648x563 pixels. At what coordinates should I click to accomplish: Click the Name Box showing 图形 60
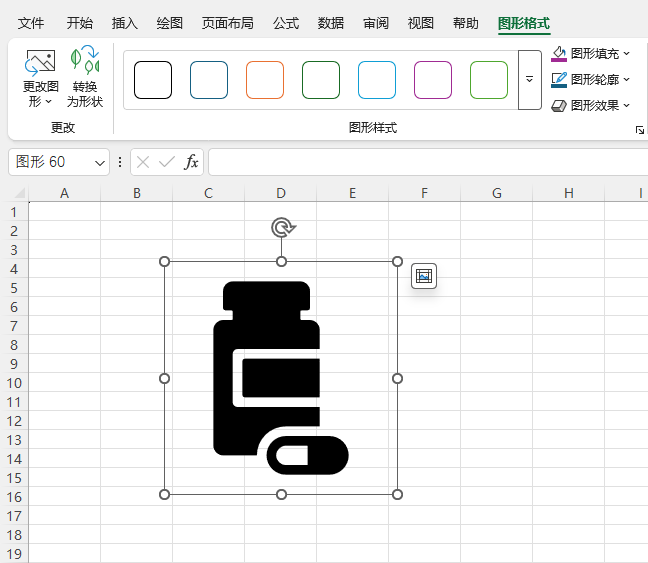point(50,162)
